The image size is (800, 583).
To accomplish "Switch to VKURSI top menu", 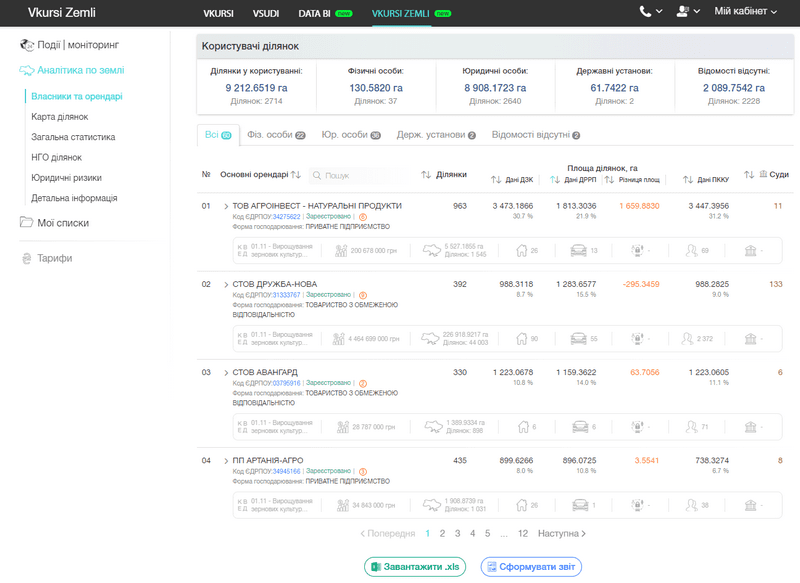I will click(x=218, y=13).
